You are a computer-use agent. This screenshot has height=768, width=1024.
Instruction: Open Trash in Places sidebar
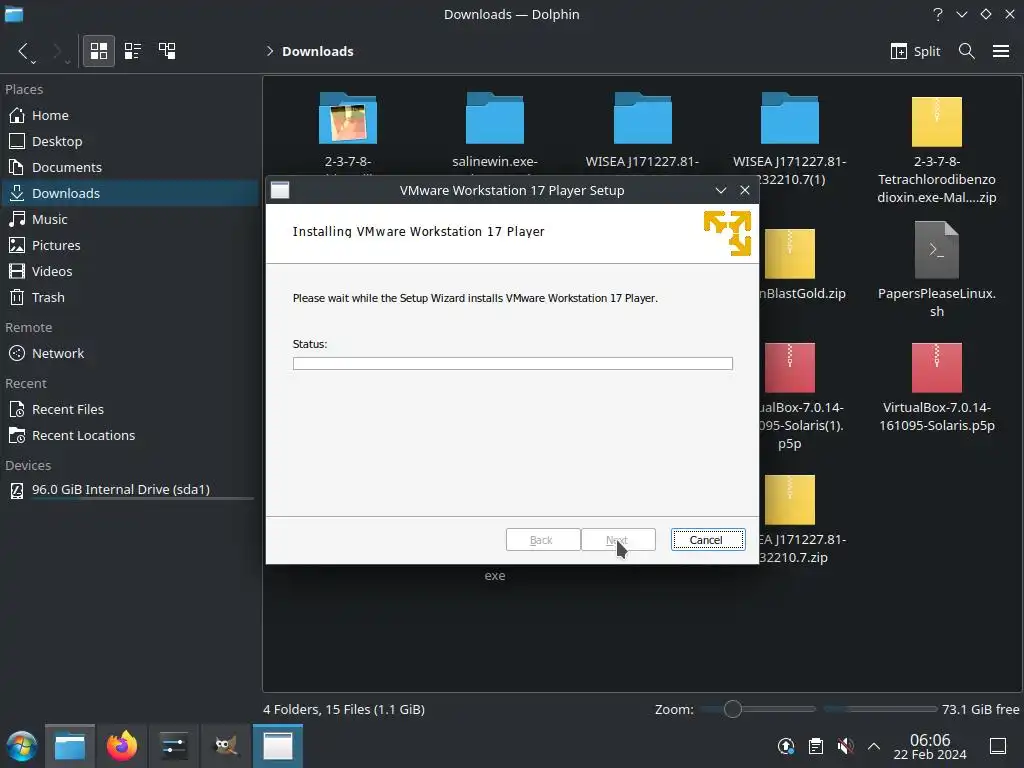[131, 297]
